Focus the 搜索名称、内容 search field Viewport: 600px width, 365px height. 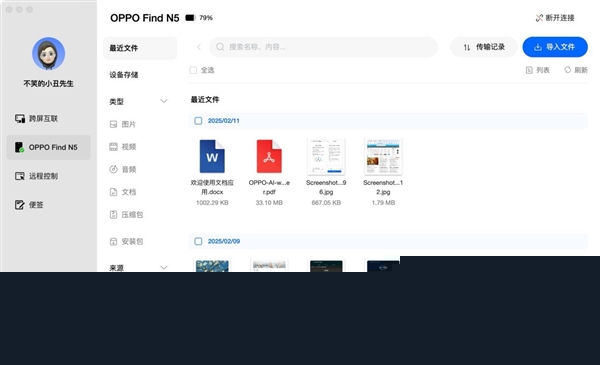[x=323, y=47]
